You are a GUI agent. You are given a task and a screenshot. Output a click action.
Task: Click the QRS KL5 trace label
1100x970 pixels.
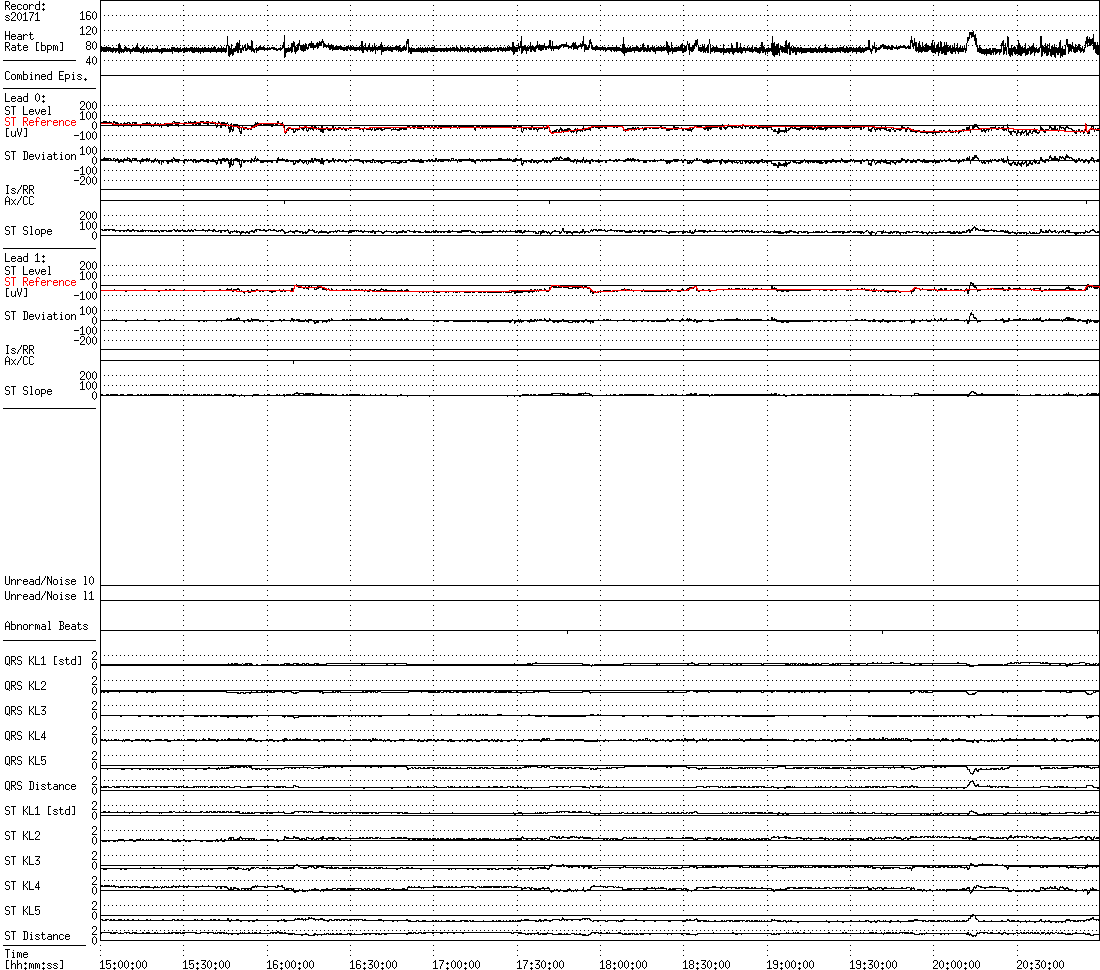pyautogui.click(x=25, y=761)
